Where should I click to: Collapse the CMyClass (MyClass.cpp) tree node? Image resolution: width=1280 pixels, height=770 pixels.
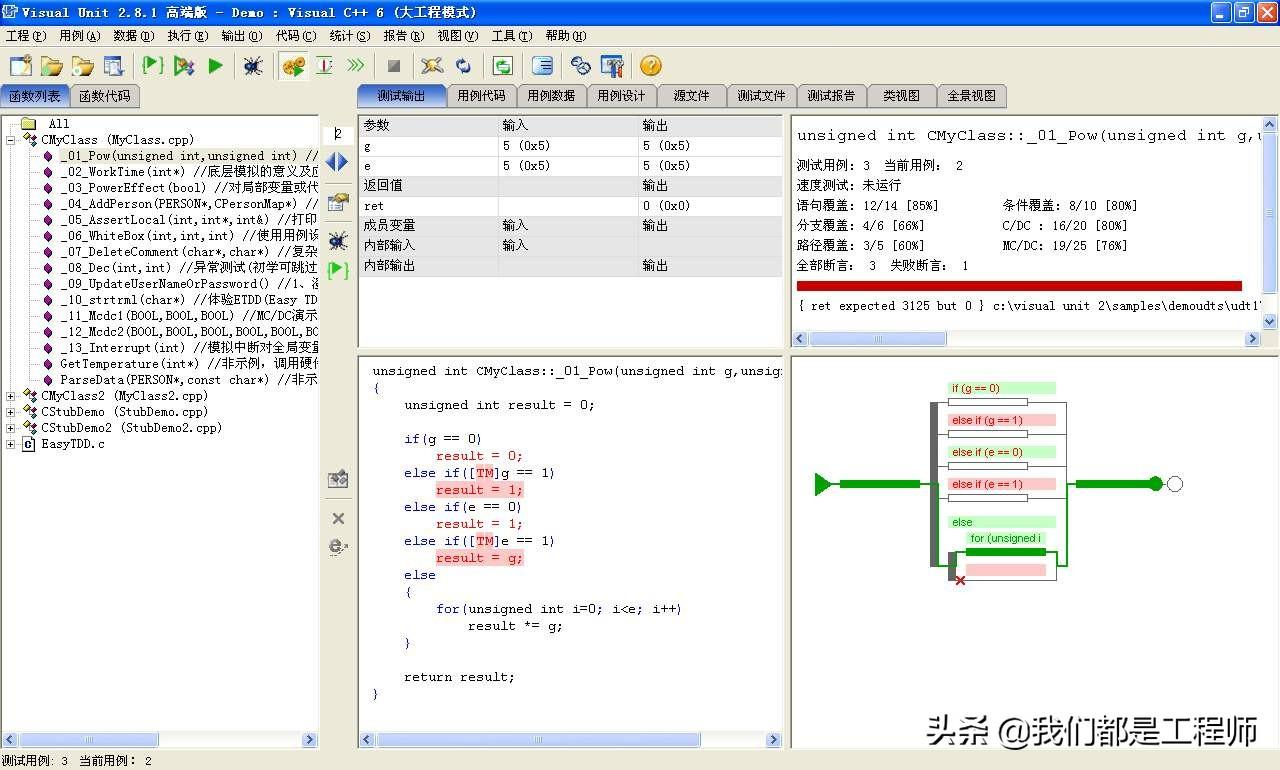10,140
